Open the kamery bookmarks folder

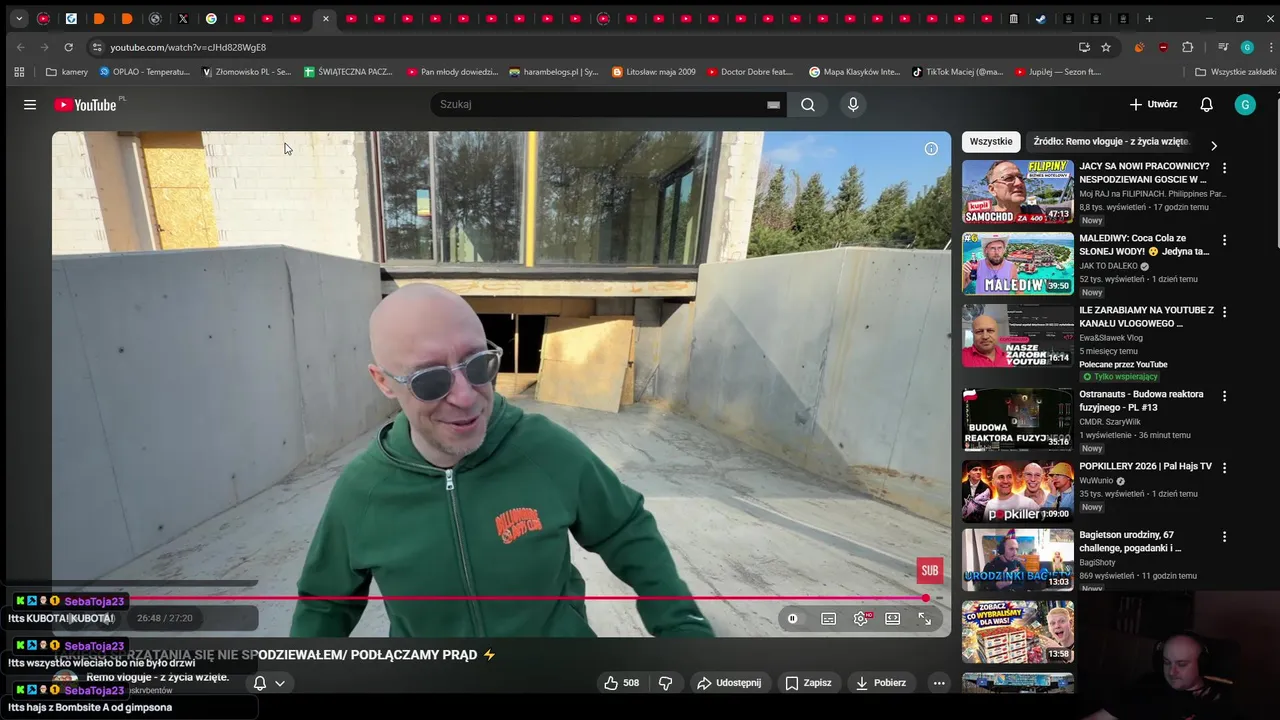click(x=67, y=72)
